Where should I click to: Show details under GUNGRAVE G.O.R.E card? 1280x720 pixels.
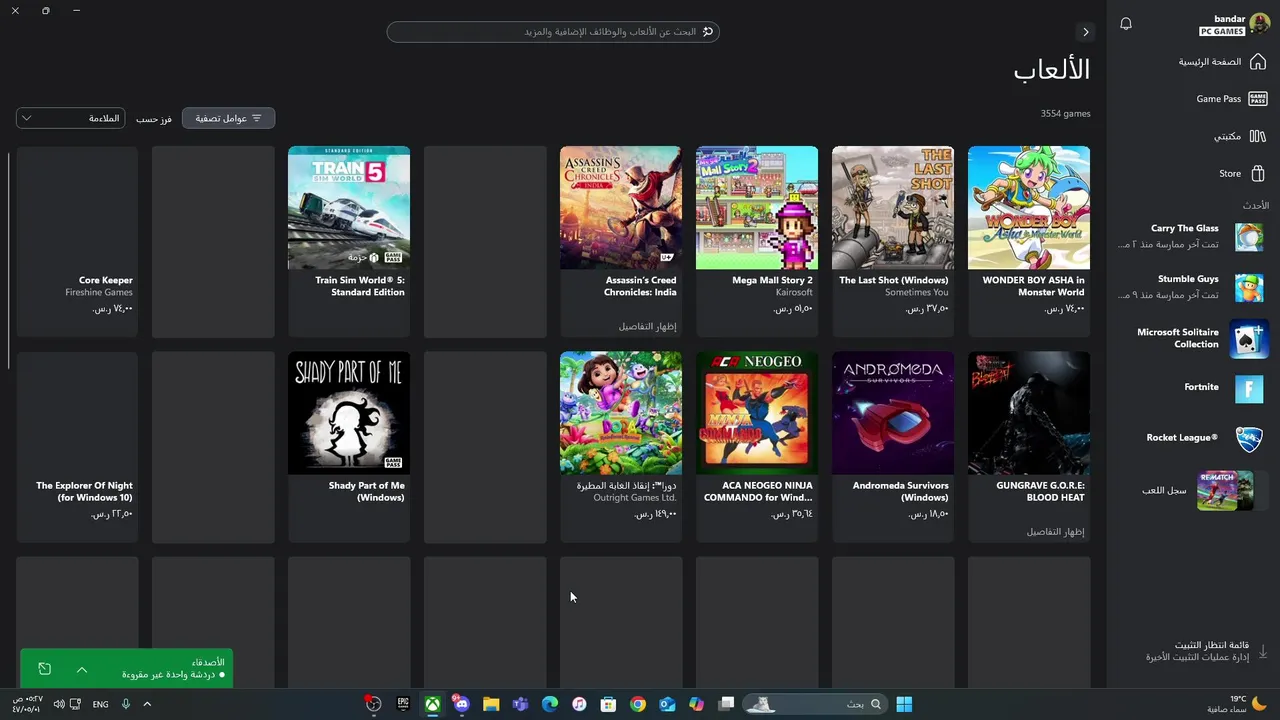tap(1055, 532)
